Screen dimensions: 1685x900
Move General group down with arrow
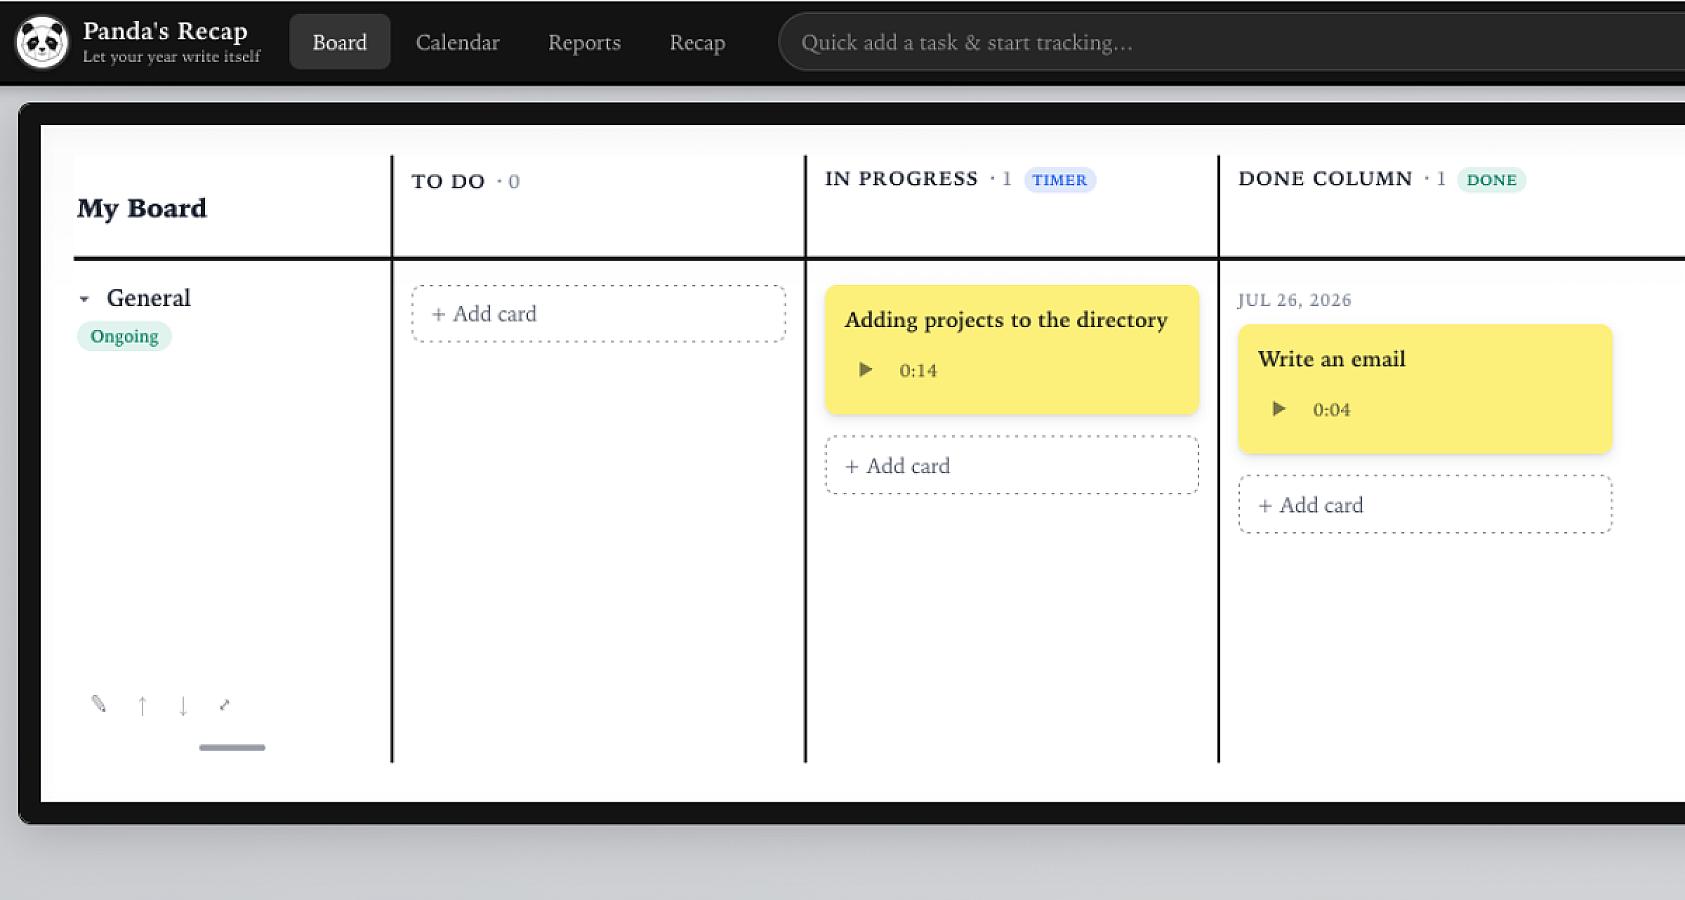click(x=183, y=706)
